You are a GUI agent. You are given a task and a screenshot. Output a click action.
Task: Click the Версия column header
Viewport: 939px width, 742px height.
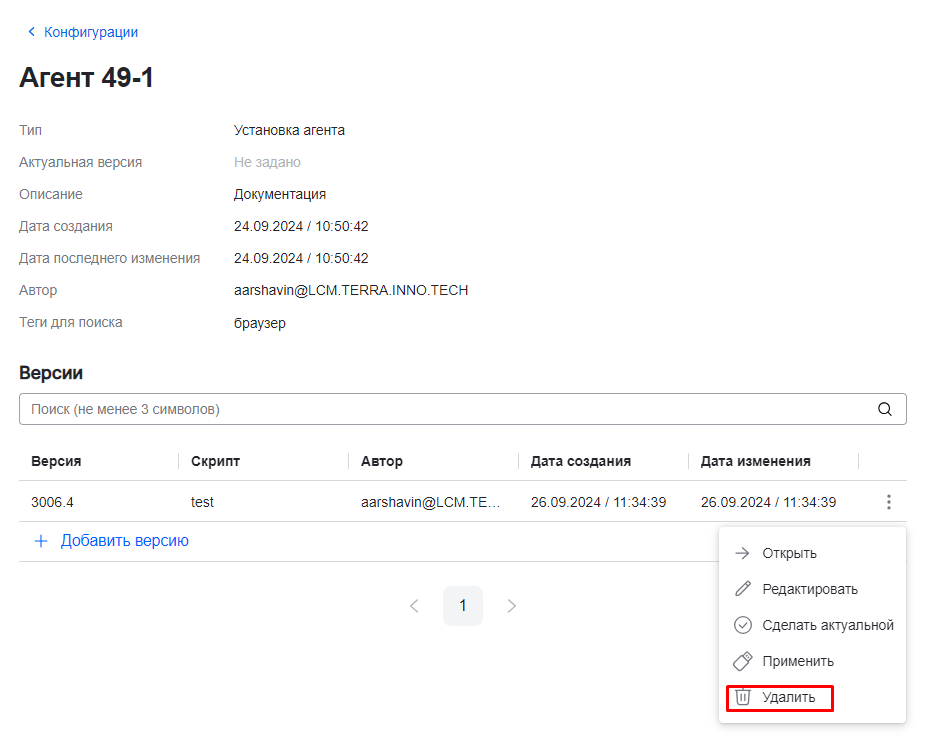coord(56,461)
